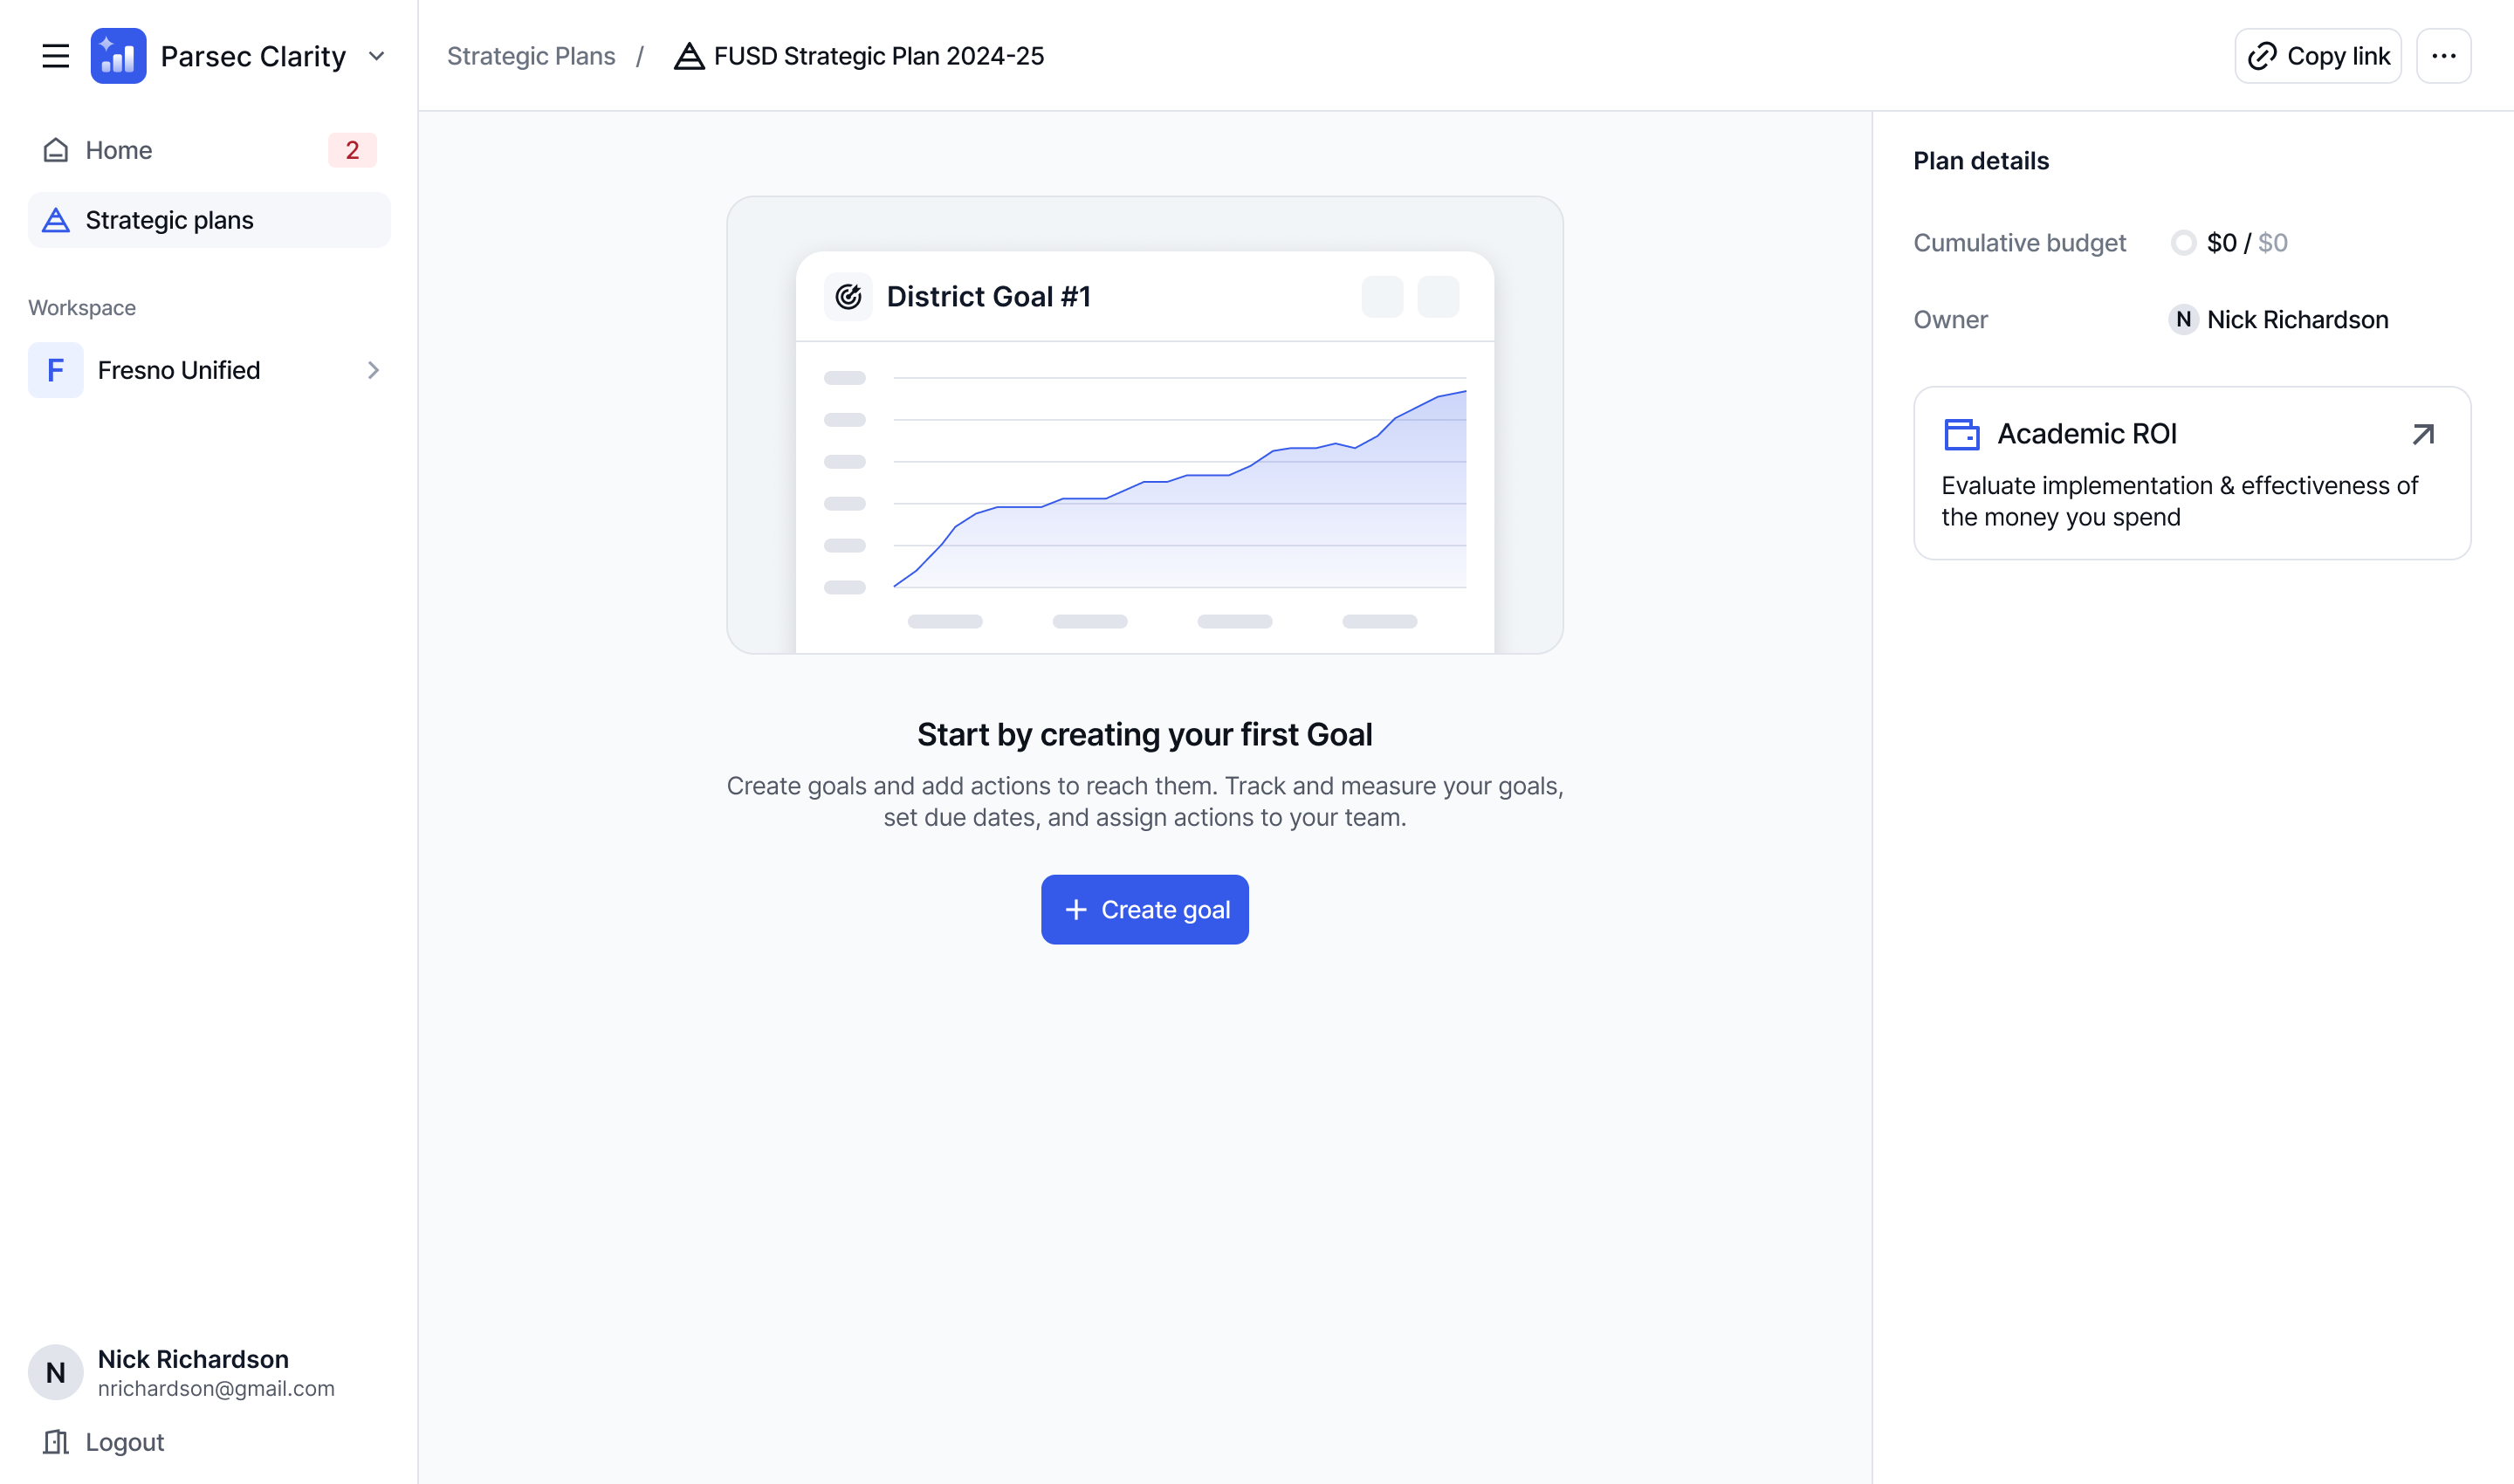Open the three-dots more options menu
Viewport: 2514px width, 1484px height.
pos(2443,56)
